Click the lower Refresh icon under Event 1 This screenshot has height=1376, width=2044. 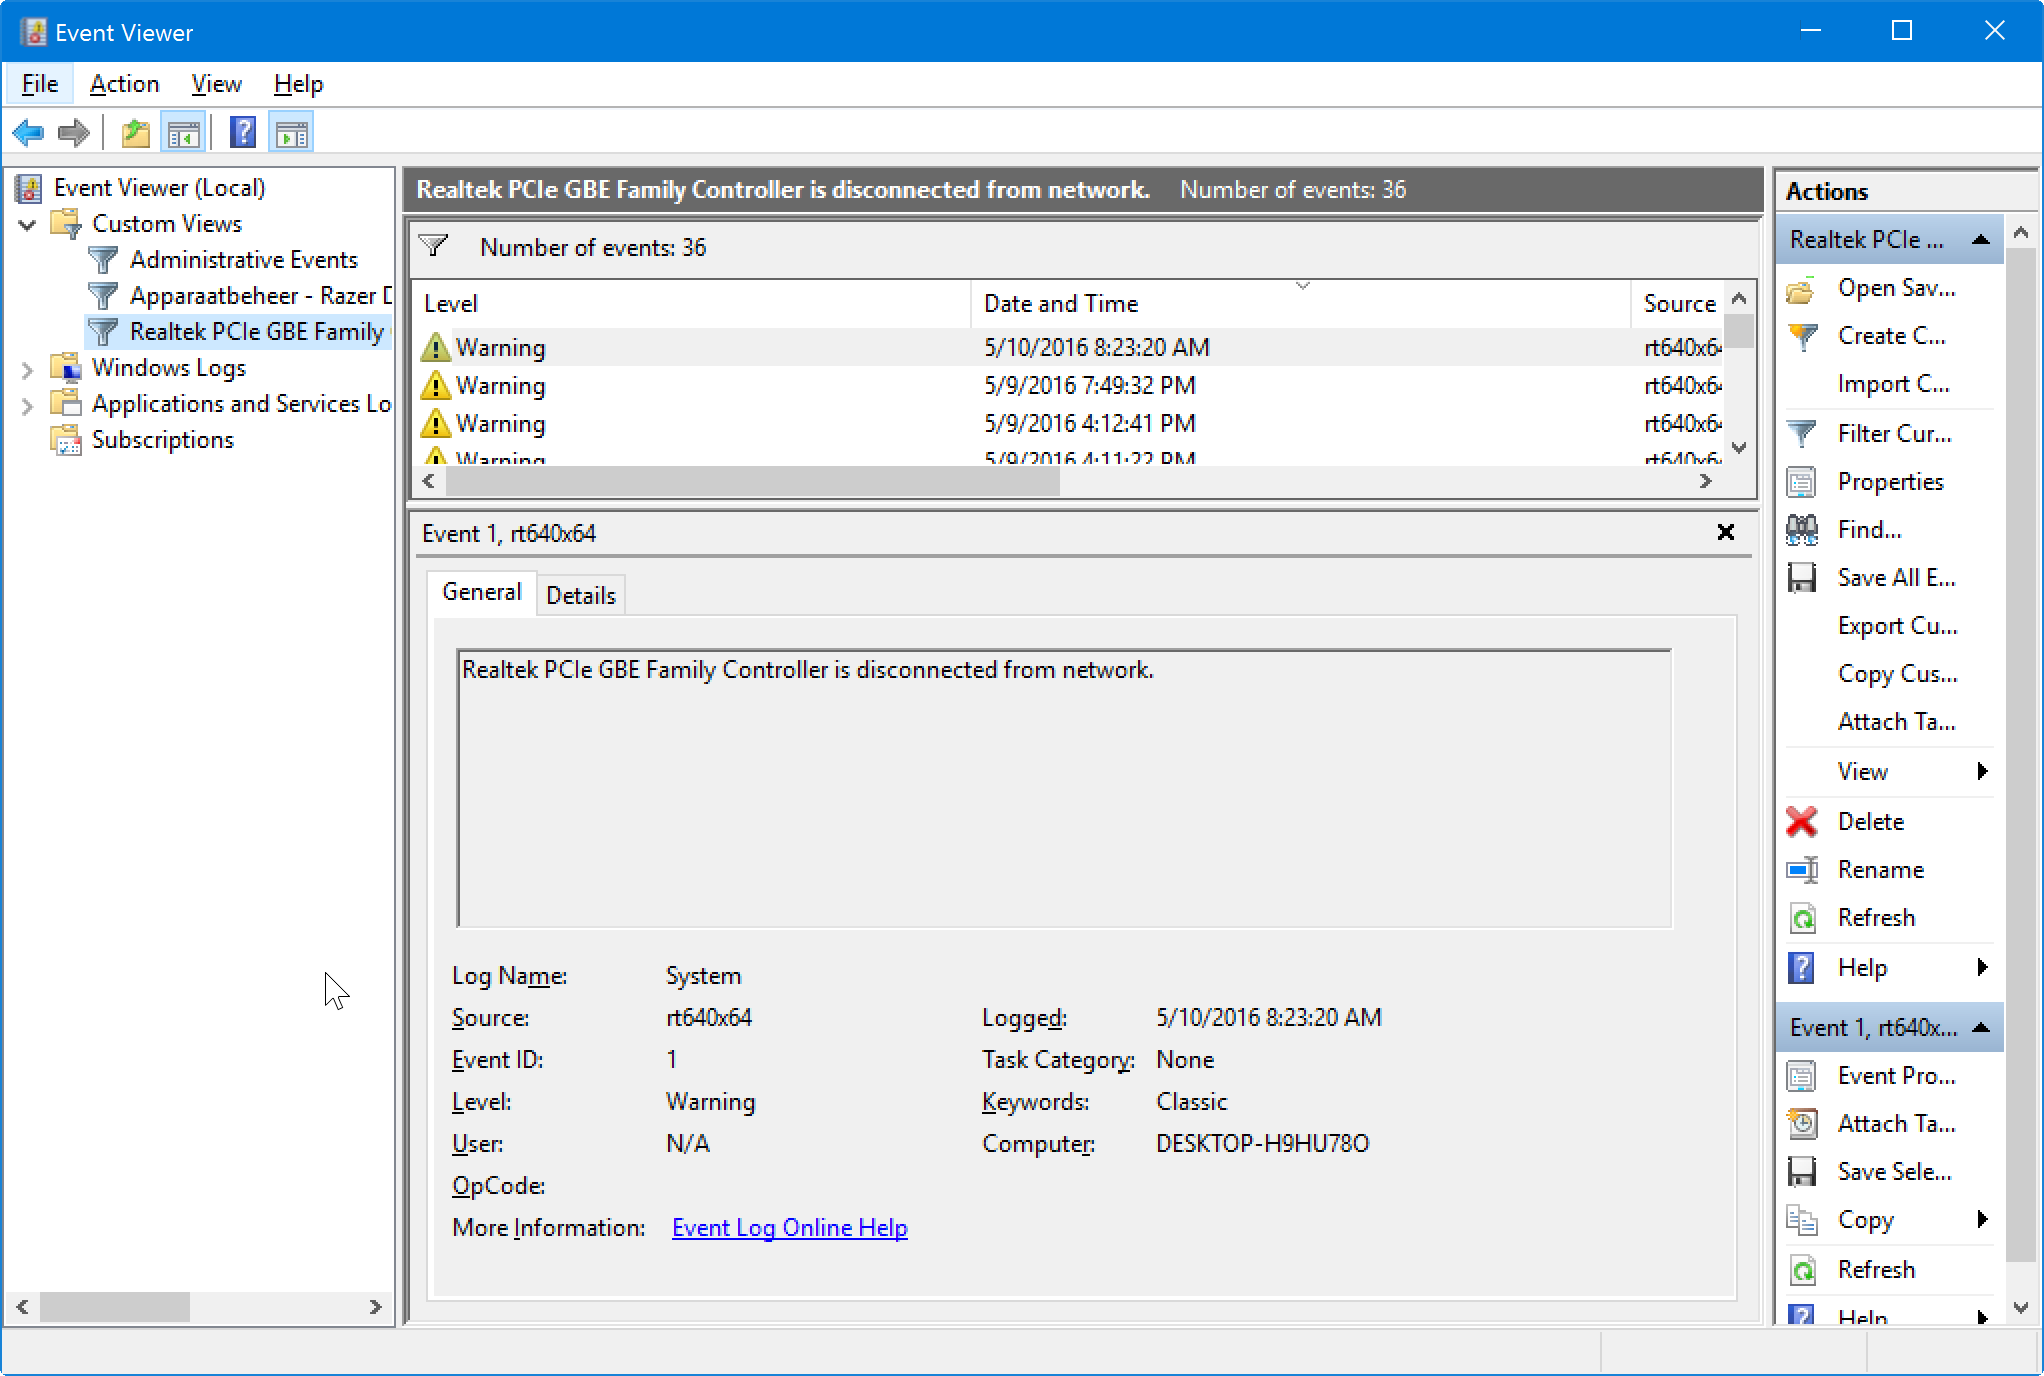click(x=1801, y=1270)
